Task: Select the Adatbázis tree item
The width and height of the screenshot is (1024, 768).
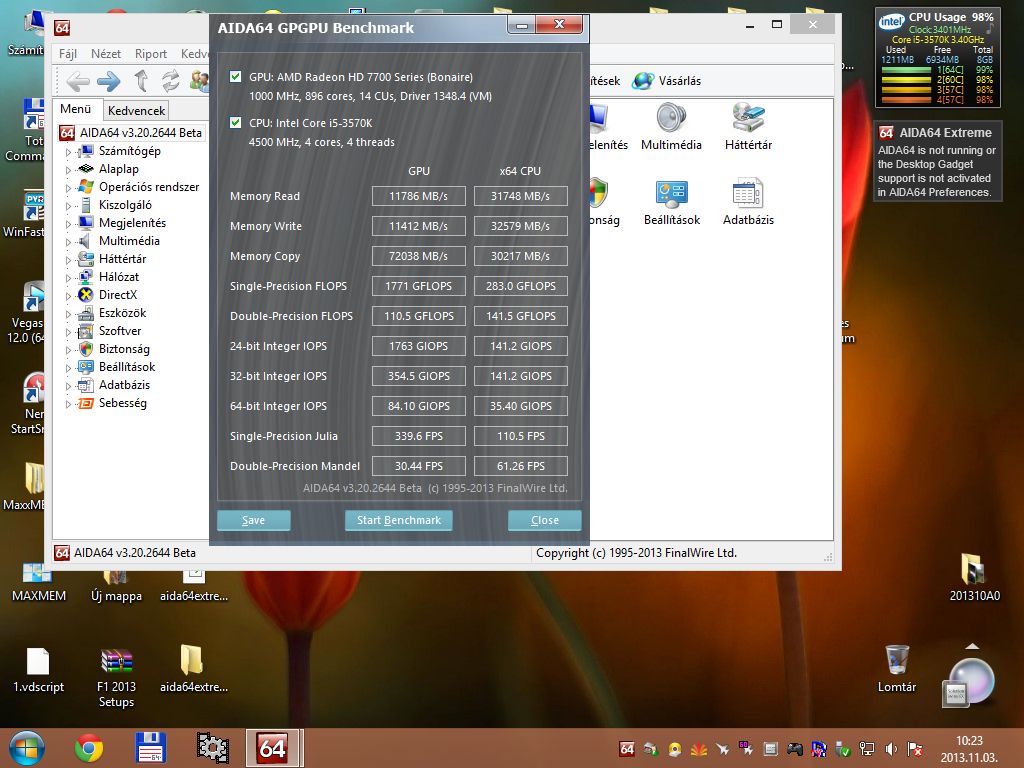Action: coord(124,385)
